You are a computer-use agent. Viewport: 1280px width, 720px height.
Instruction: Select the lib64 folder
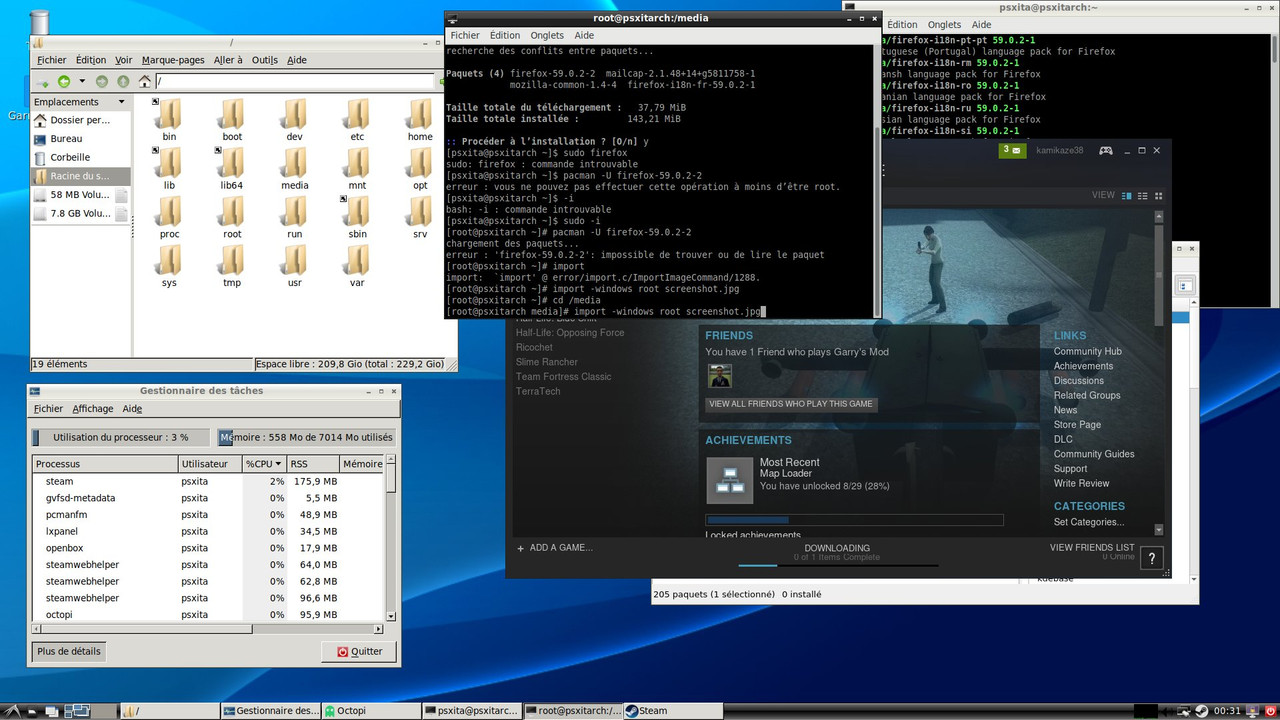tap(232, 168)
